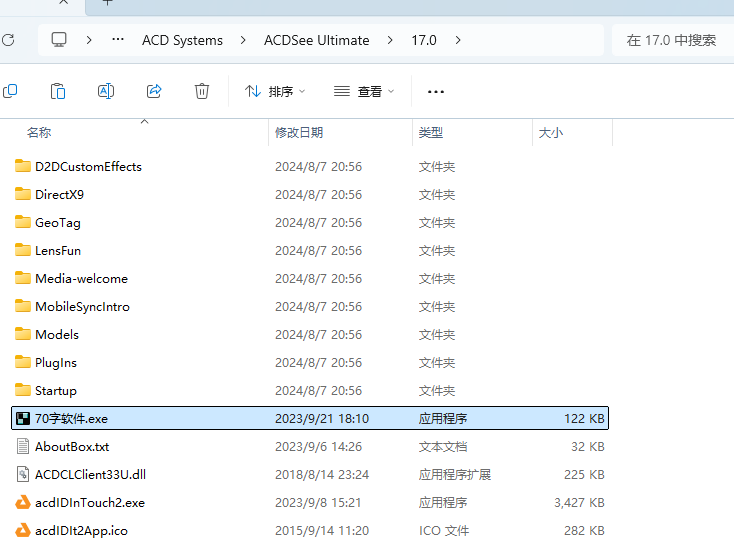Click the 17.0 breadcrumb segment
Viewport: 734px width, 542px height.
(x=424, y=40)
